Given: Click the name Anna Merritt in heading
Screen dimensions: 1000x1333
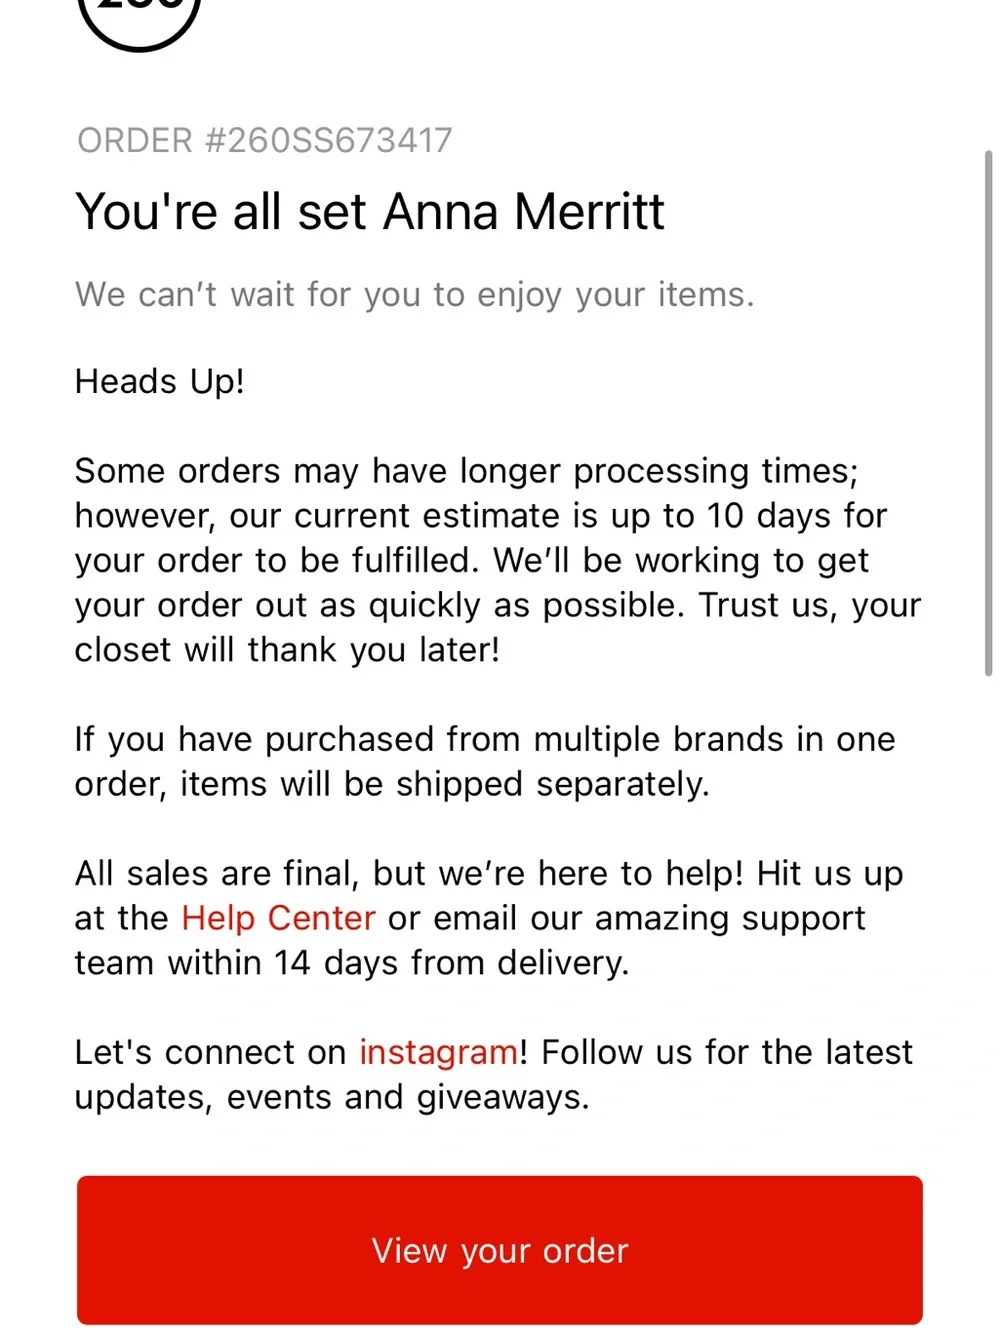Looking at the screenshot, I should (524, 212).
